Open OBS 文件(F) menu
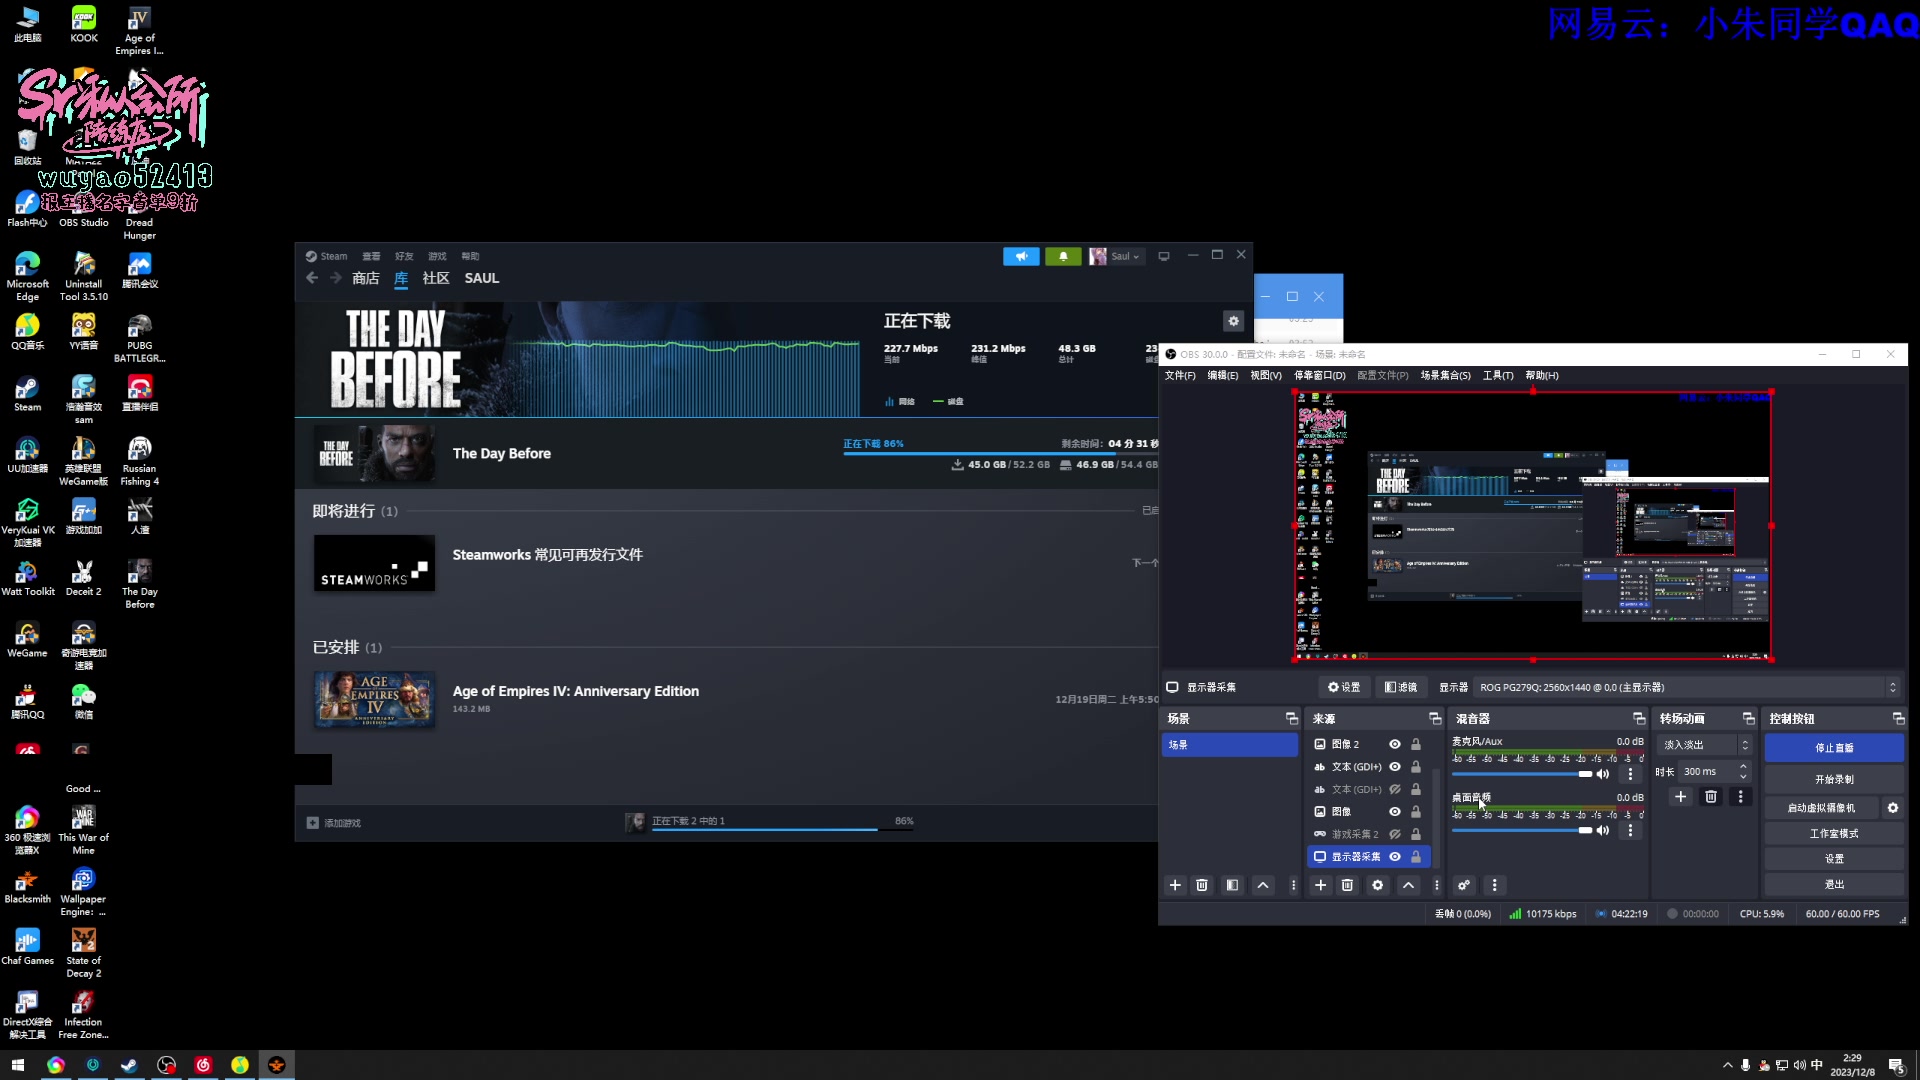The image size is (1920, 1080). [x=1179, y=376]
